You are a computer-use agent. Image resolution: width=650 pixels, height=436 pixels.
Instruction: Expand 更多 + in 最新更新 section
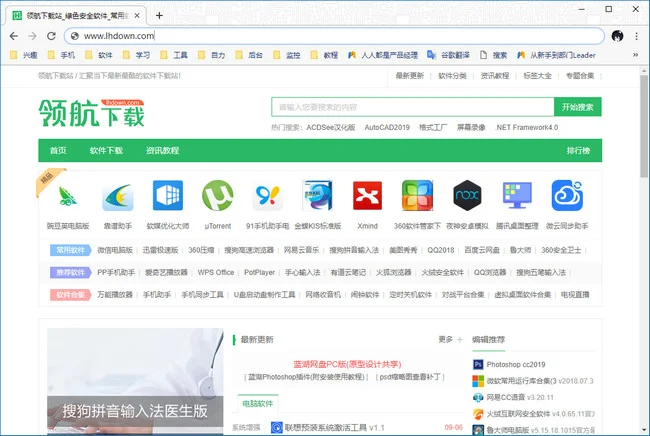pyautogui.click(x=450, y=340)
